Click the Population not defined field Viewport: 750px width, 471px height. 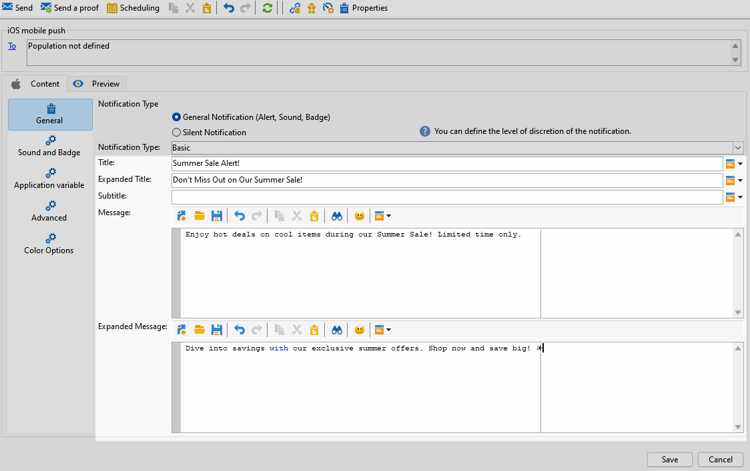[384, 52]
